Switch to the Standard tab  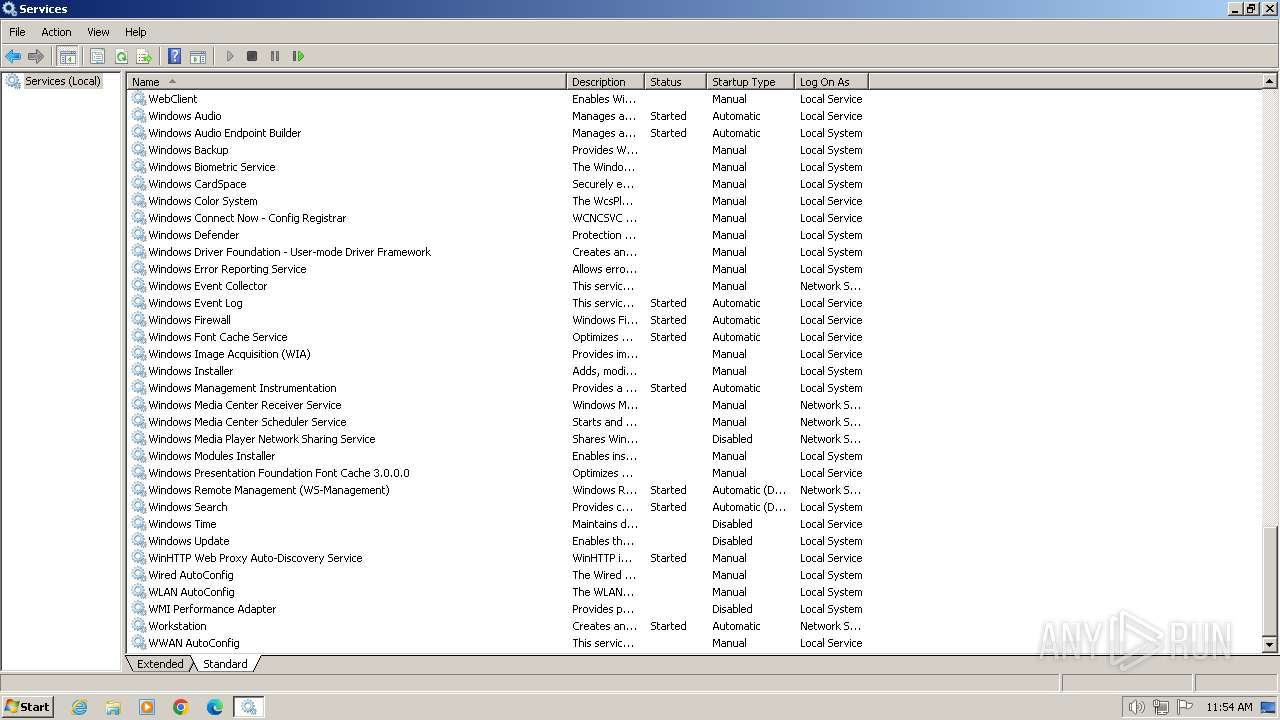pos(225,664)
